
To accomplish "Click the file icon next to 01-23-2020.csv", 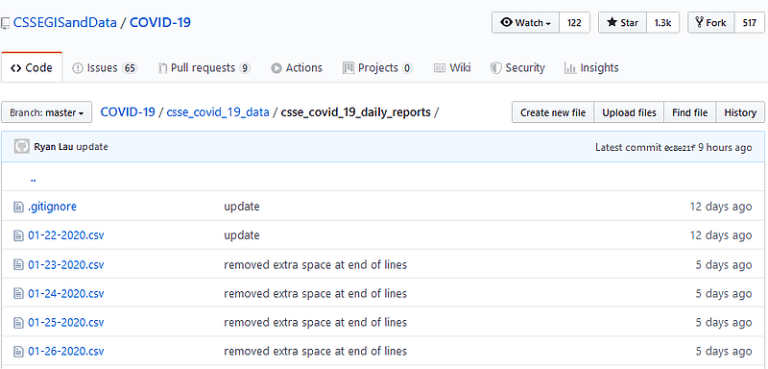I will point(18,265).
